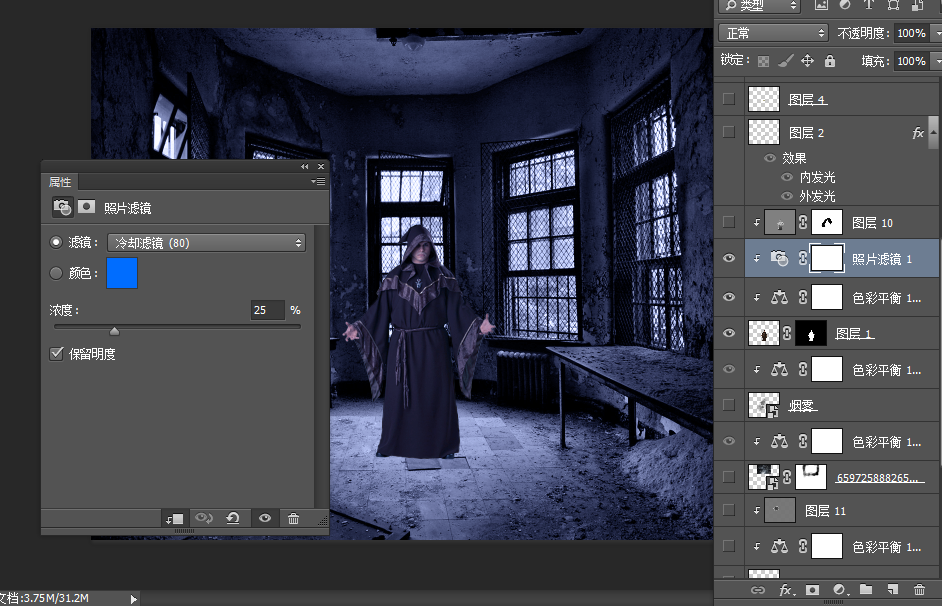Screen dimensions: 942x606
Task: Click the 属性 panel tab
Action: pos(60,182)
